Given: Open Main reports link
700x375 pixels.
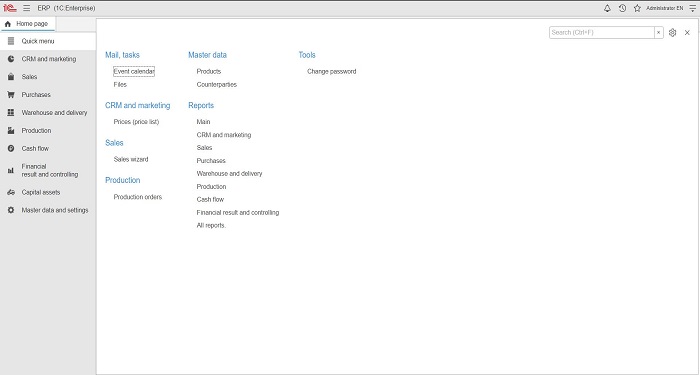Looking at the screenshot, I should [x=203, y=122].
